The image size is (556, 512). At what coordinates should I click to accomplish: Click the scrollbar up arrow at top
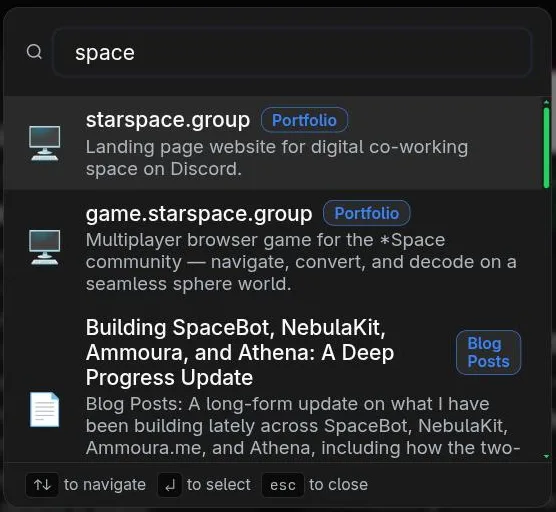[546, 102]
